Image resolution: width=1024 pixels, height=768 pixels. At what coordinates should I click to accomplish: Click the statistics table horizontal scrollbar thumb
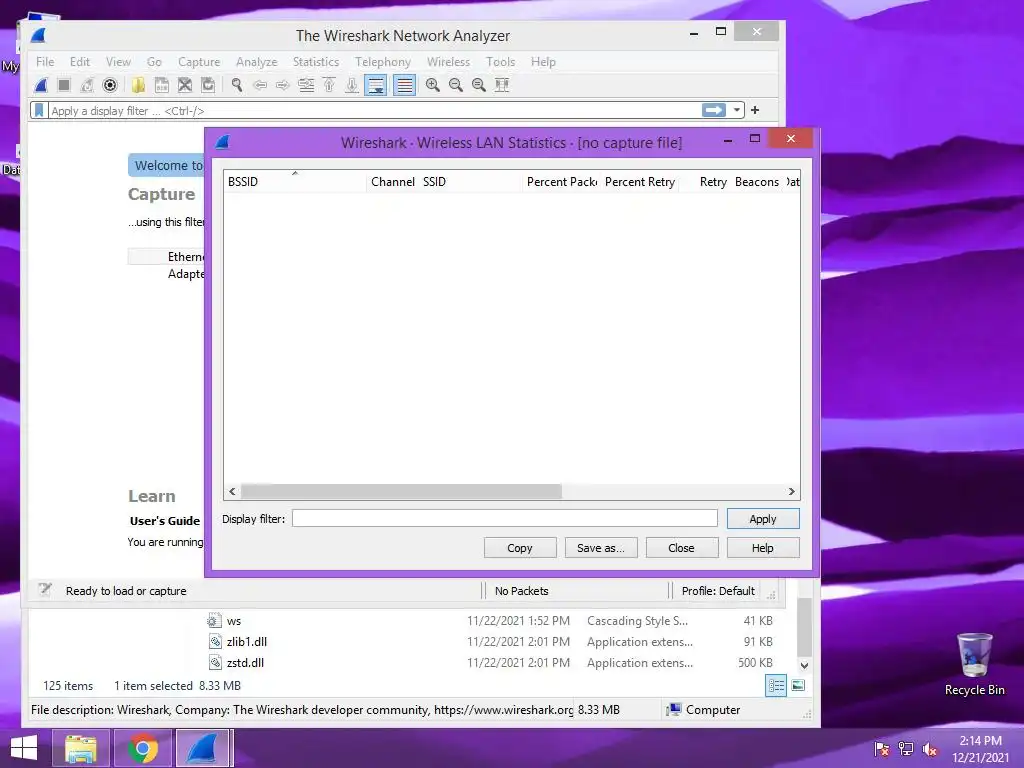(x=401, y=492)
